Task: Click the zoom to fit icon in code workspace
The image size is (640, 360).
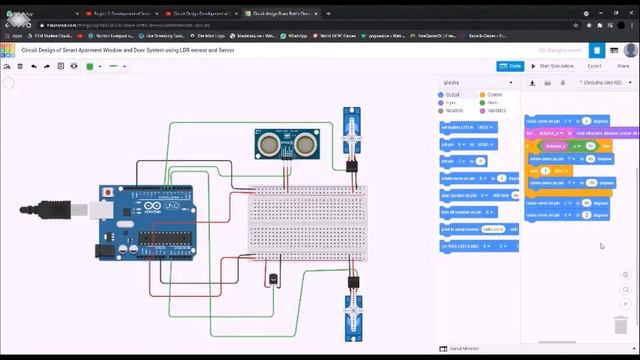Action: [625, 304]
